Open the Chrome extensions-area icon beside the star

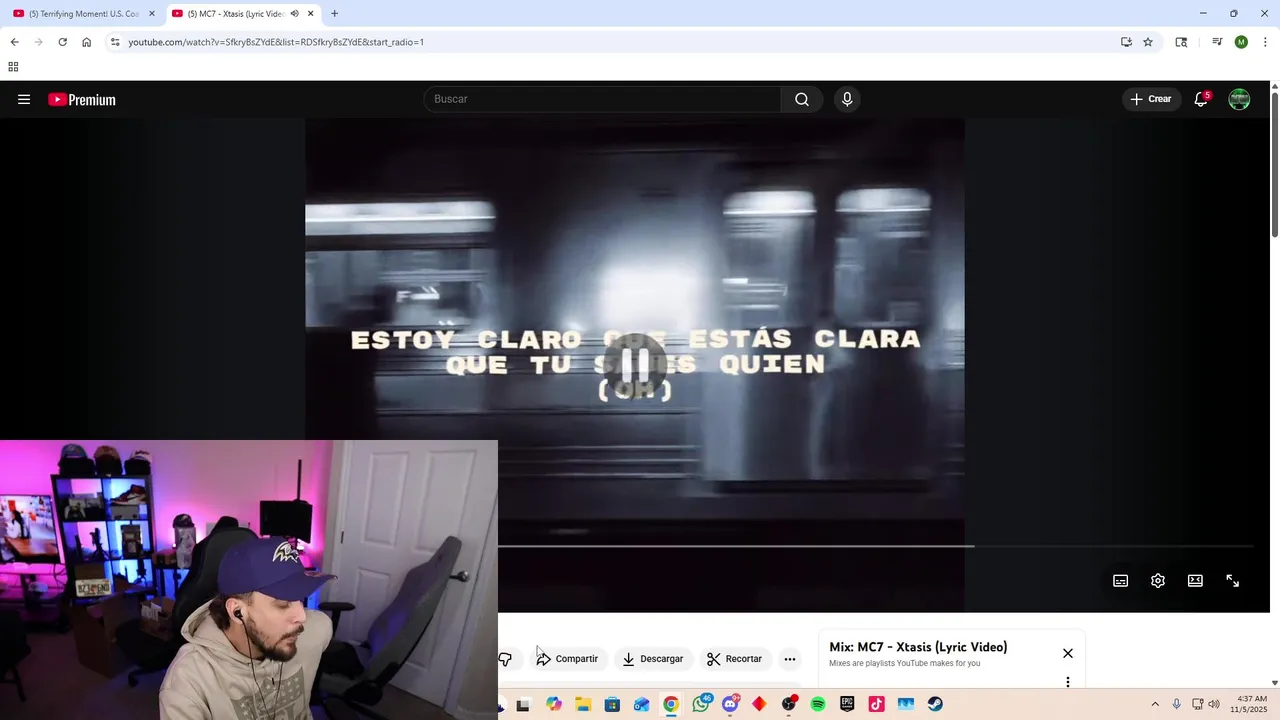(x=1181, y=42)
